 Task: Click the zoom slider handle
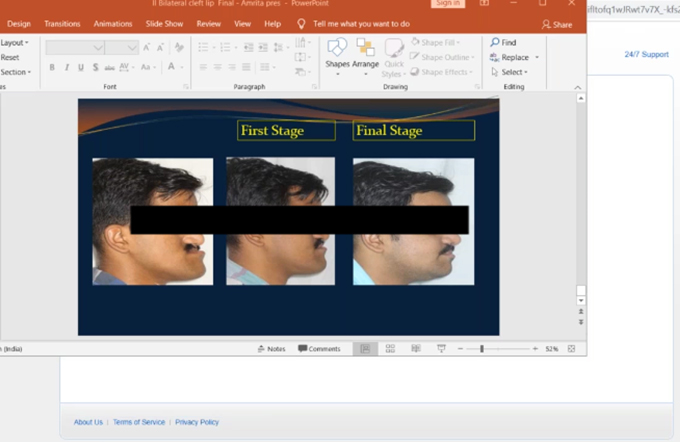pos(482,349)
